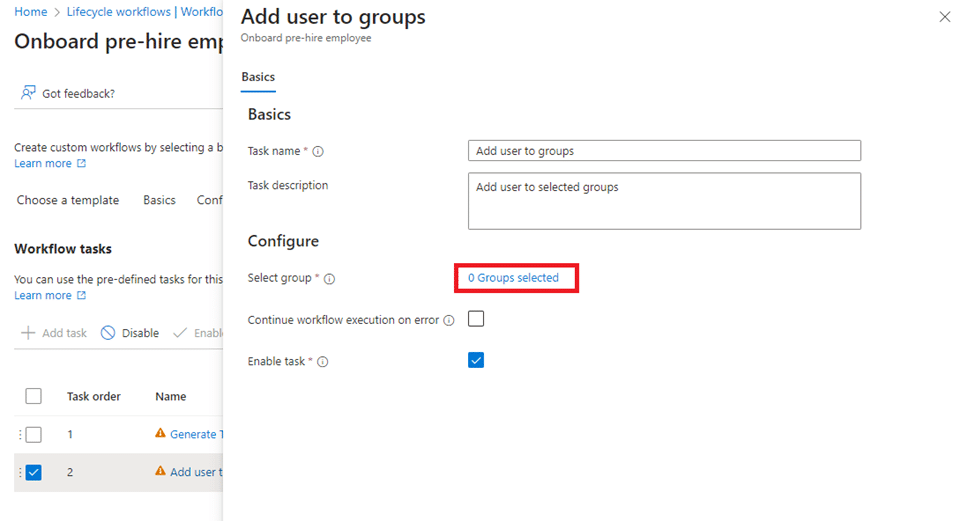Click info icon beside Select group

[x=329, y=279]
